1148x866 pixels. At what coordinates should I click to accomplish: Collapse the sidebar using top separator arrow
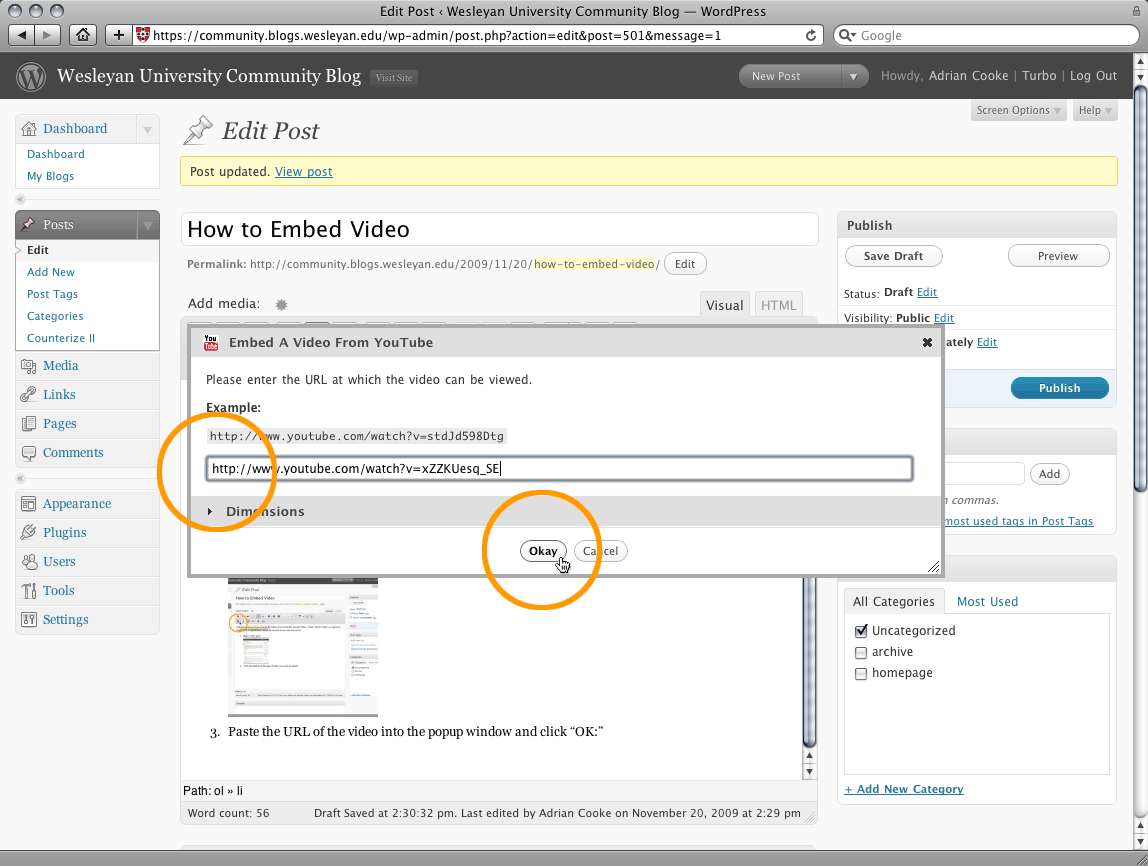pos(20,199)
